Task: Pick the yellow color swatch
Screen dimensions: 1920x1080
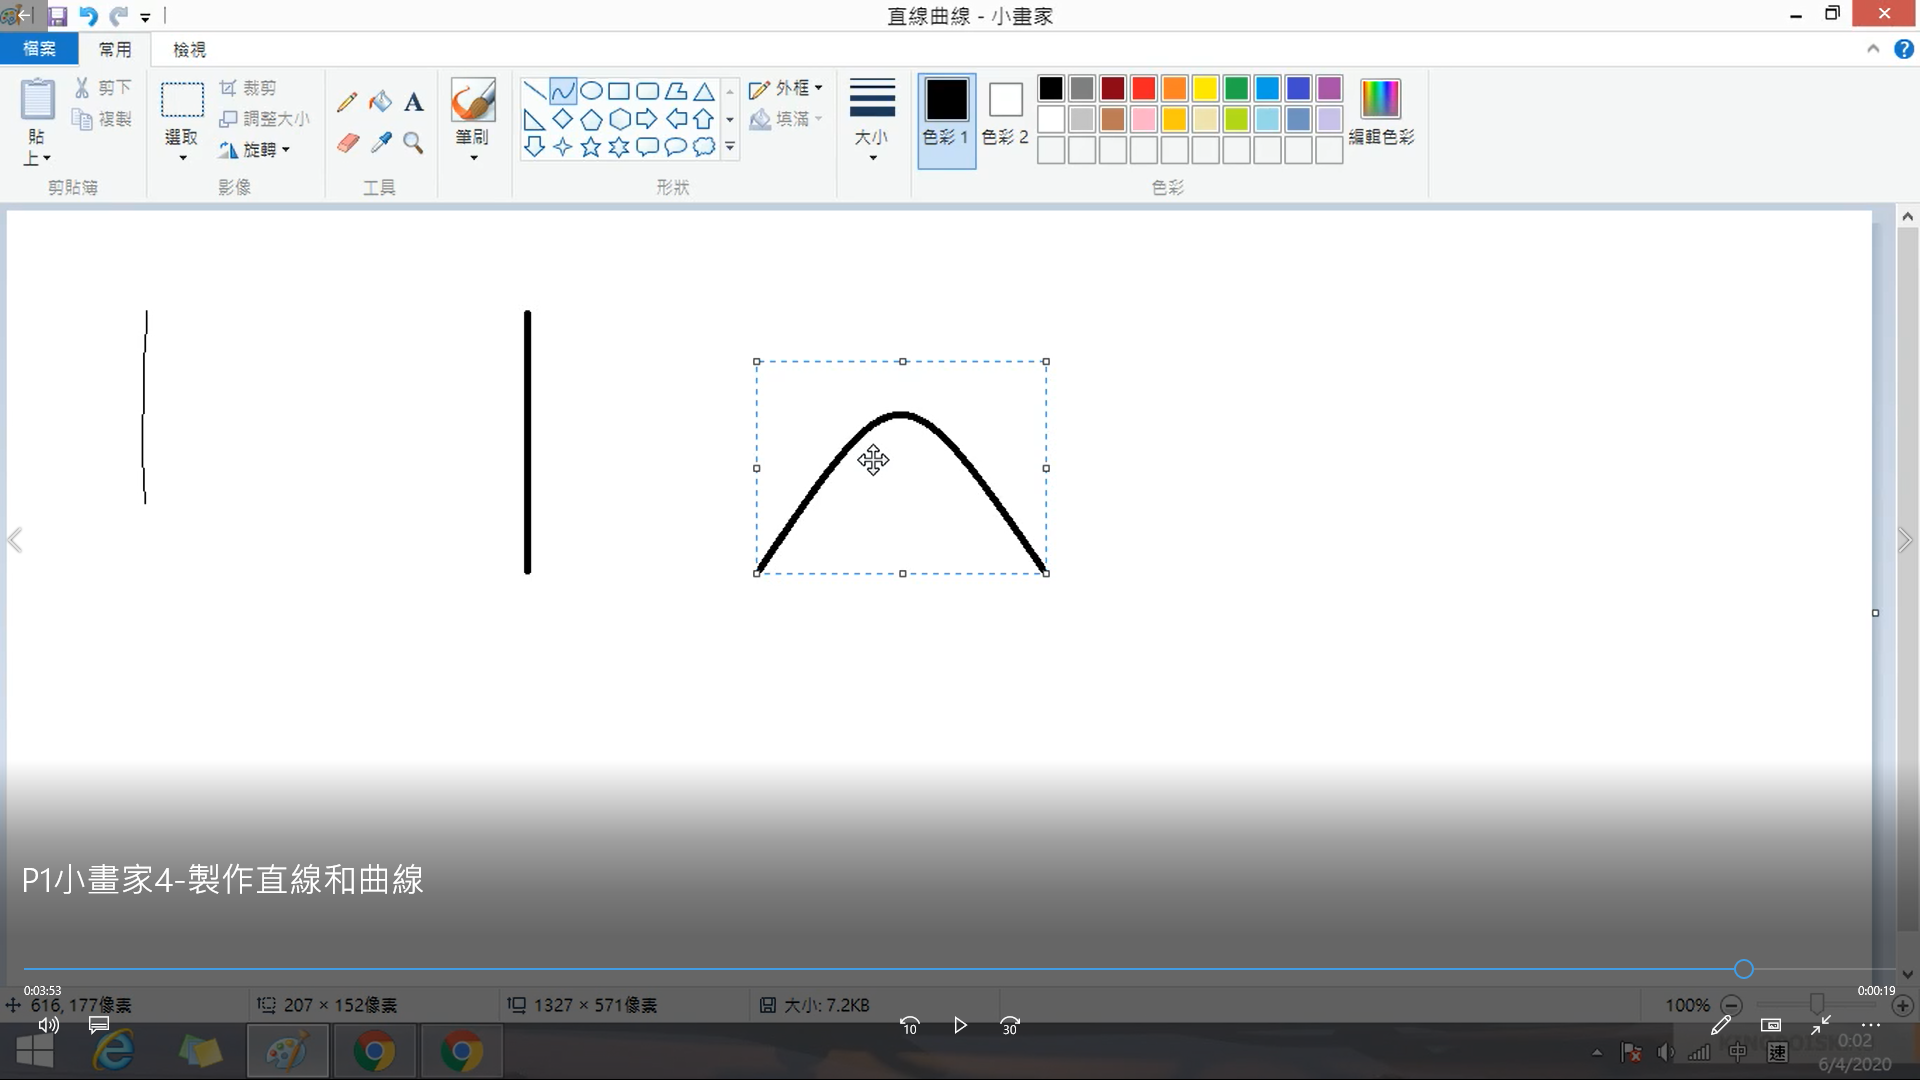Action: 1205,88
